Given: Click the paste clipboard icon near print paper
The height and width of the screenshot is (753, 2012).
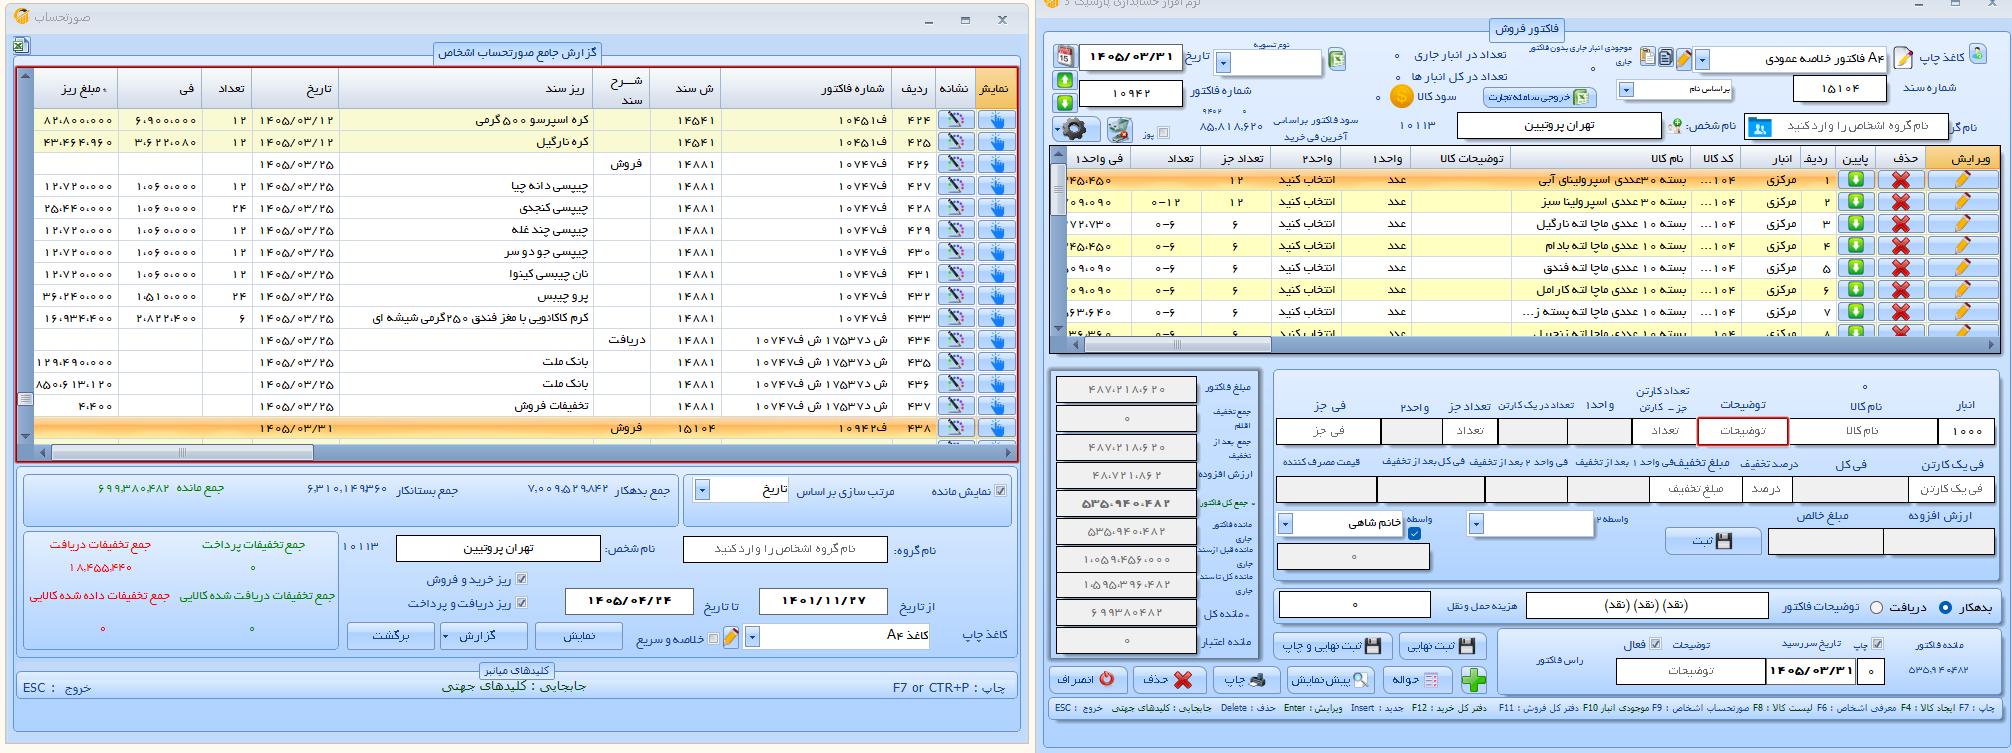Looking at the screenshot, I should [1647, 58].
